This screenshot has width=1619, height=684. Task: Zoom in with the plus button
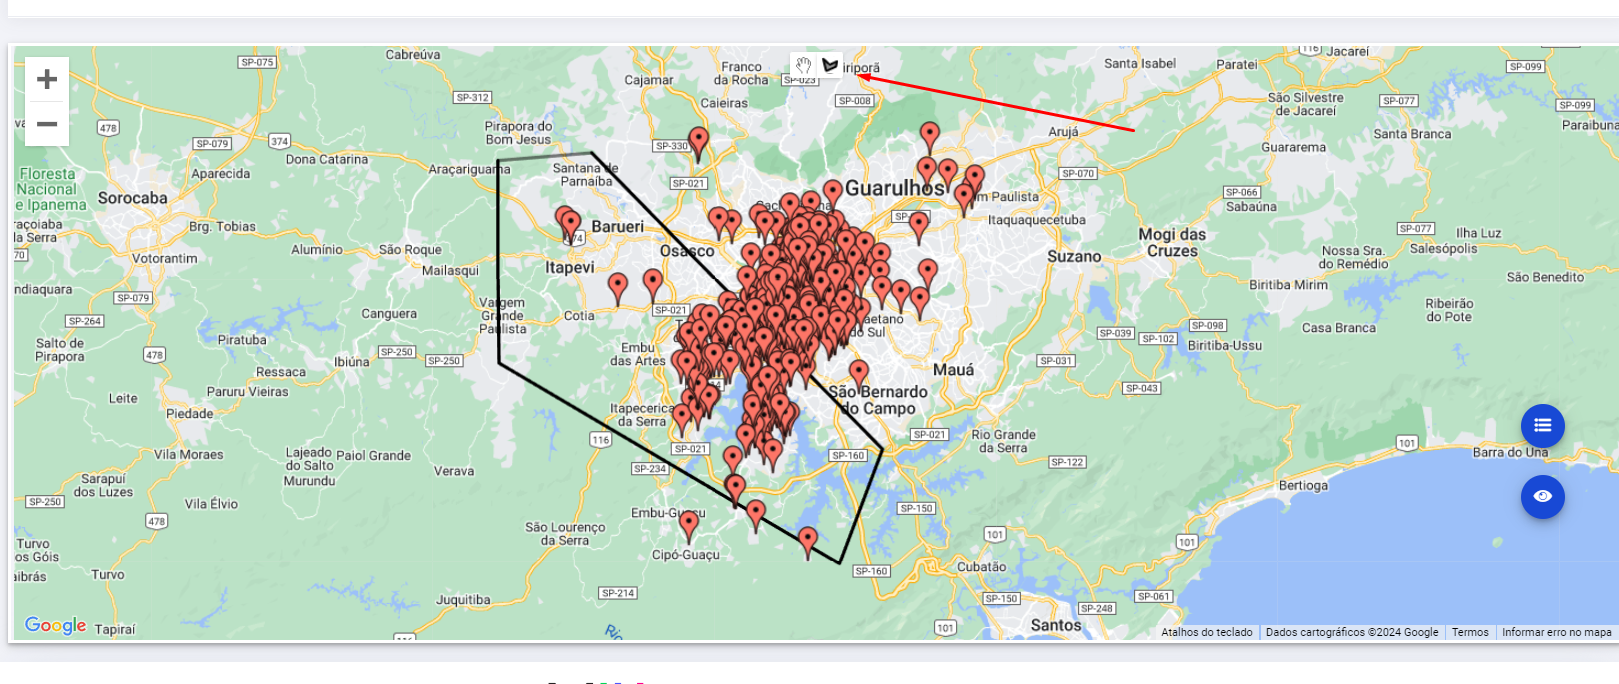point(47,79)
